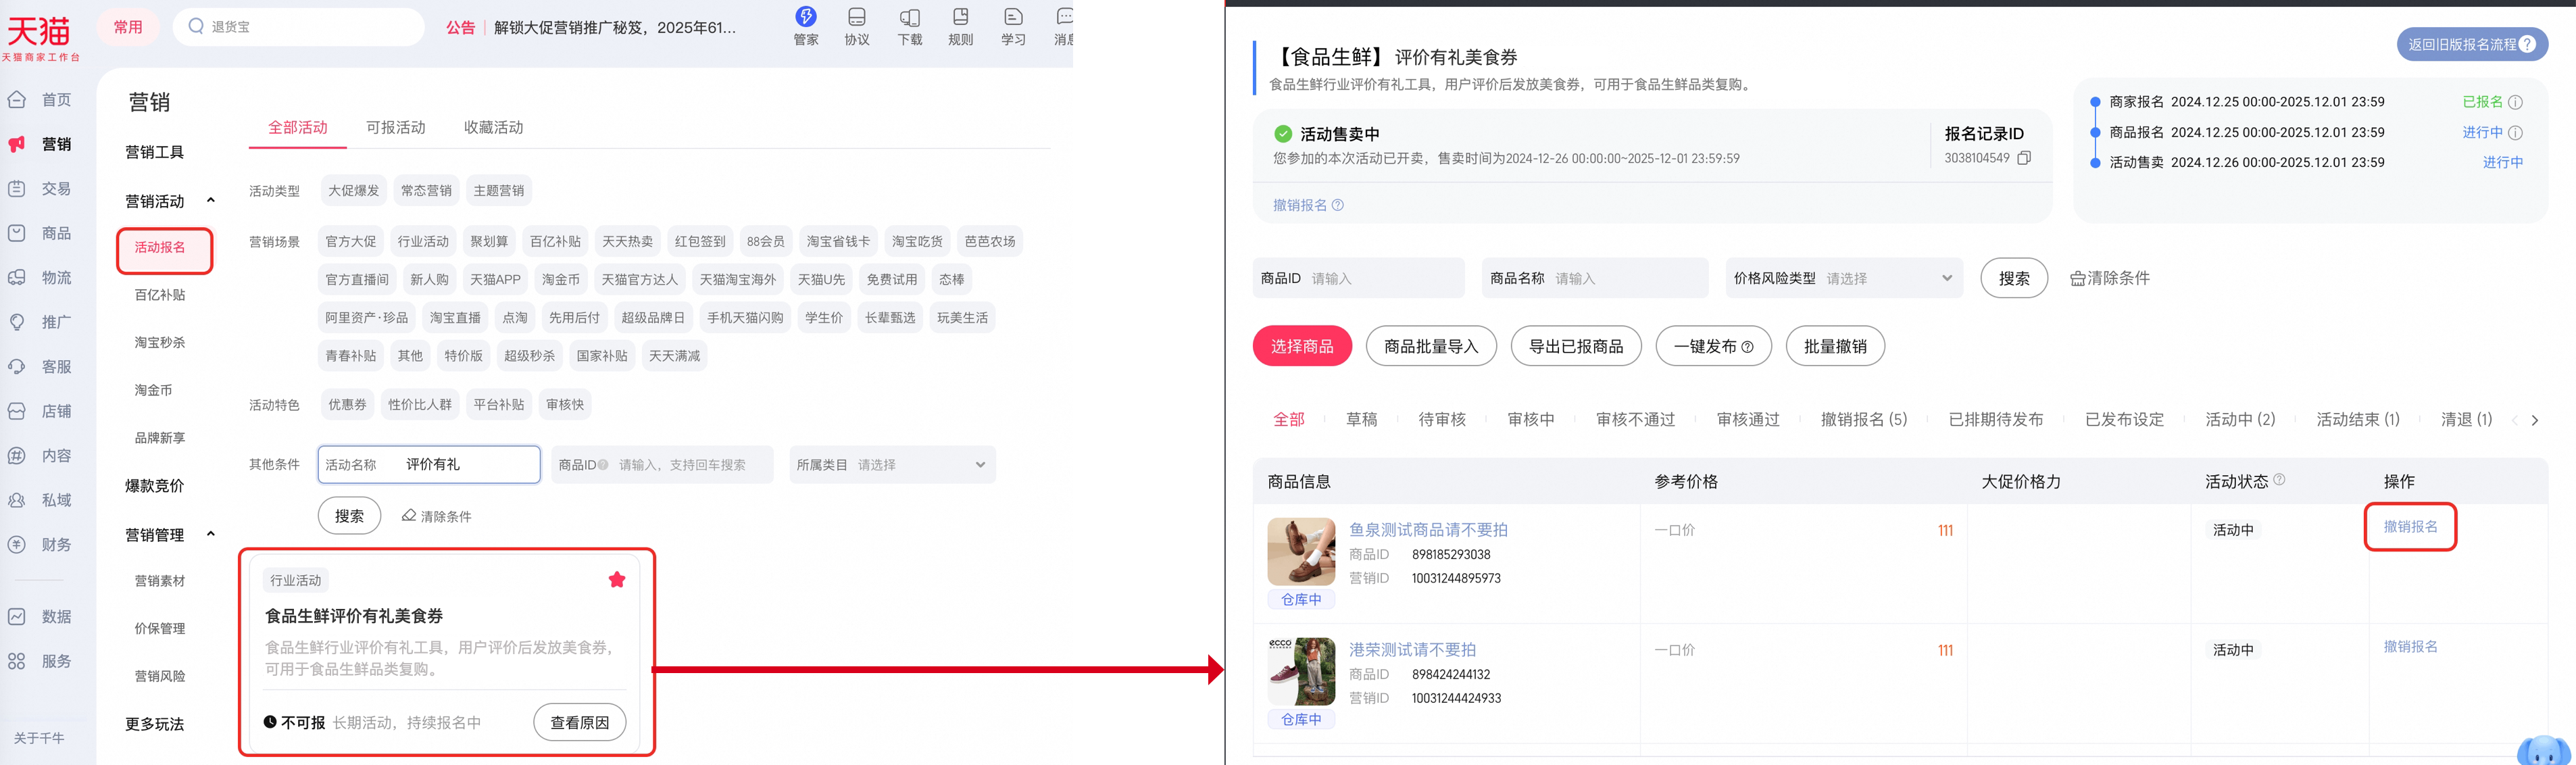Image resolution: width=2576 pixels, height=765 pixels.
Task: Filter by 天猫U先 scene tag
Action: click(x=821, y=279)
